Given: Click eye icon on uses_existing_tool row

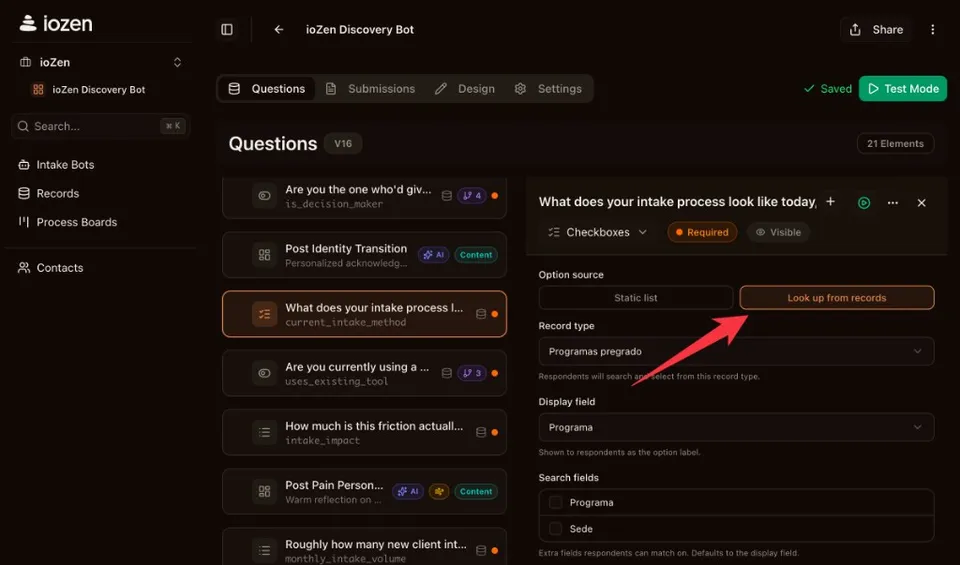Looking at the screenshot, I should pyautogui.click(x=264, y=373).
